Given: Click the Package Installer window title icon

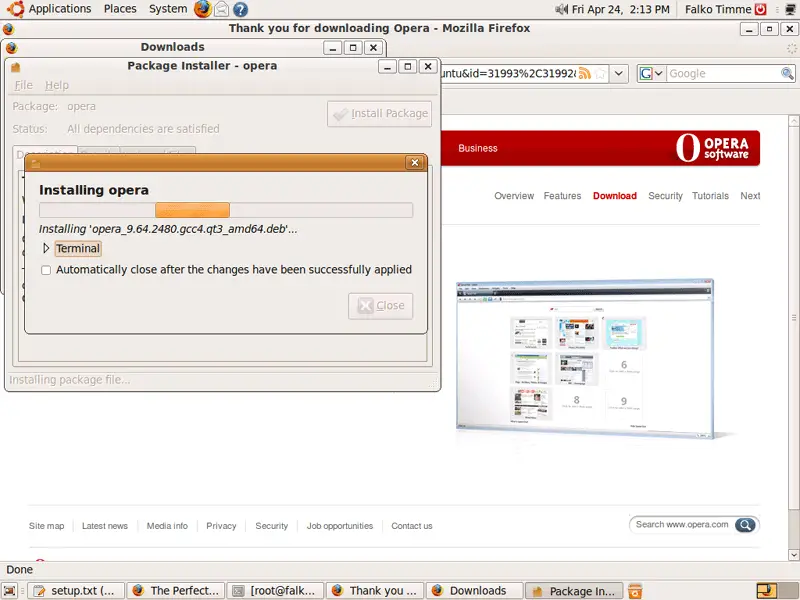Looking at the screenshot, I should (x=15, y=67).
